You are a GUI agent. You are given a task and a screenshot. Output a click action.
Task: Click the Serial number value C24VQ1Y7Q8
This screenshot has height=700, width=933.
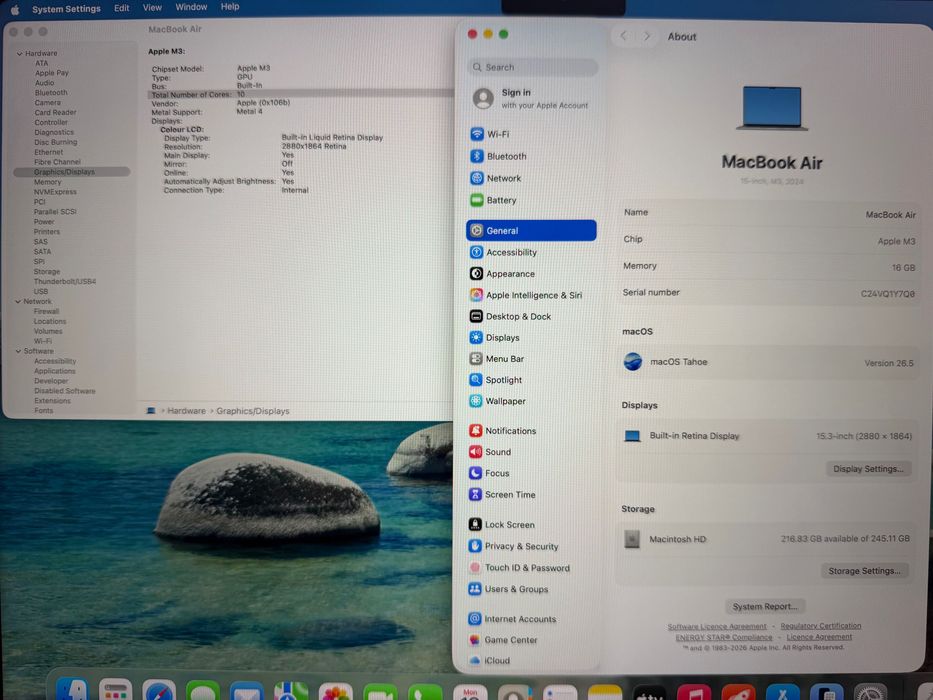click(x=888, y=294)
